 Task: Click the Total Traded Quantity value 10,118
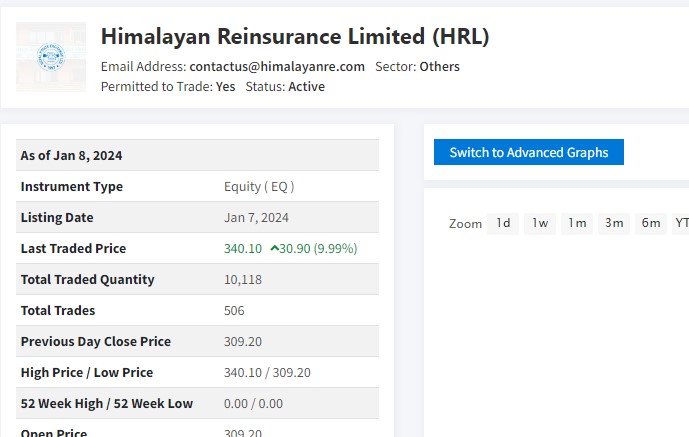tap(243, 279)
